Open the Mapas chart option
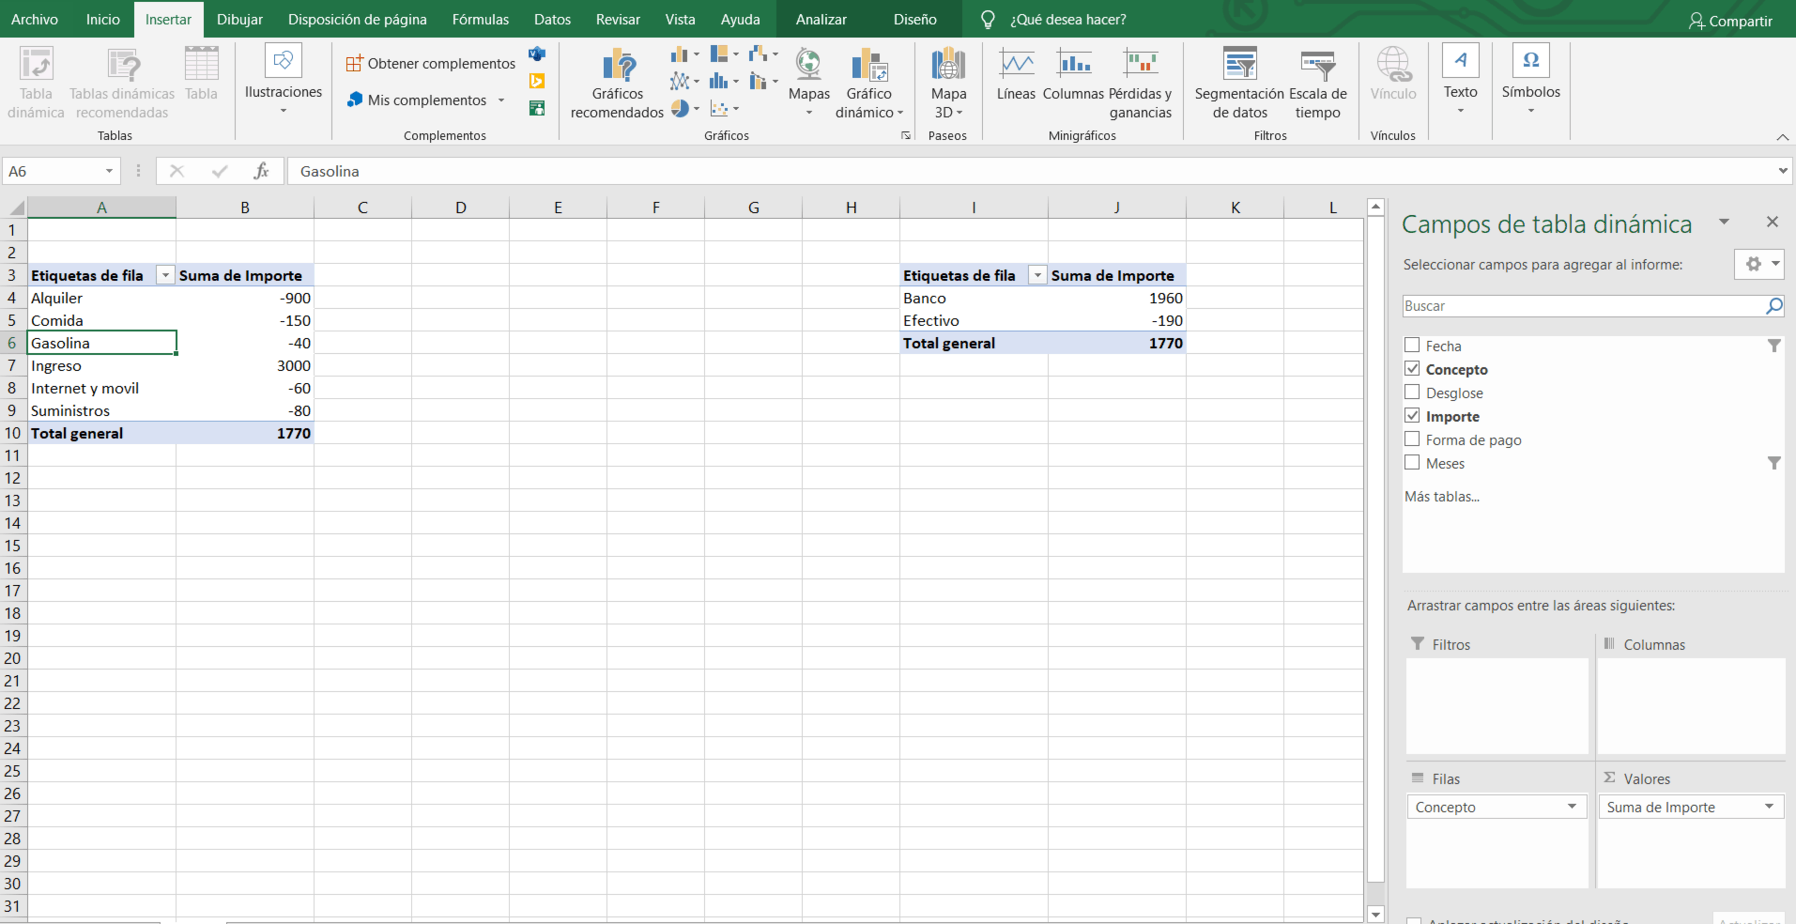The height and width of the screenshot is (924, 1796). [809, 83]
